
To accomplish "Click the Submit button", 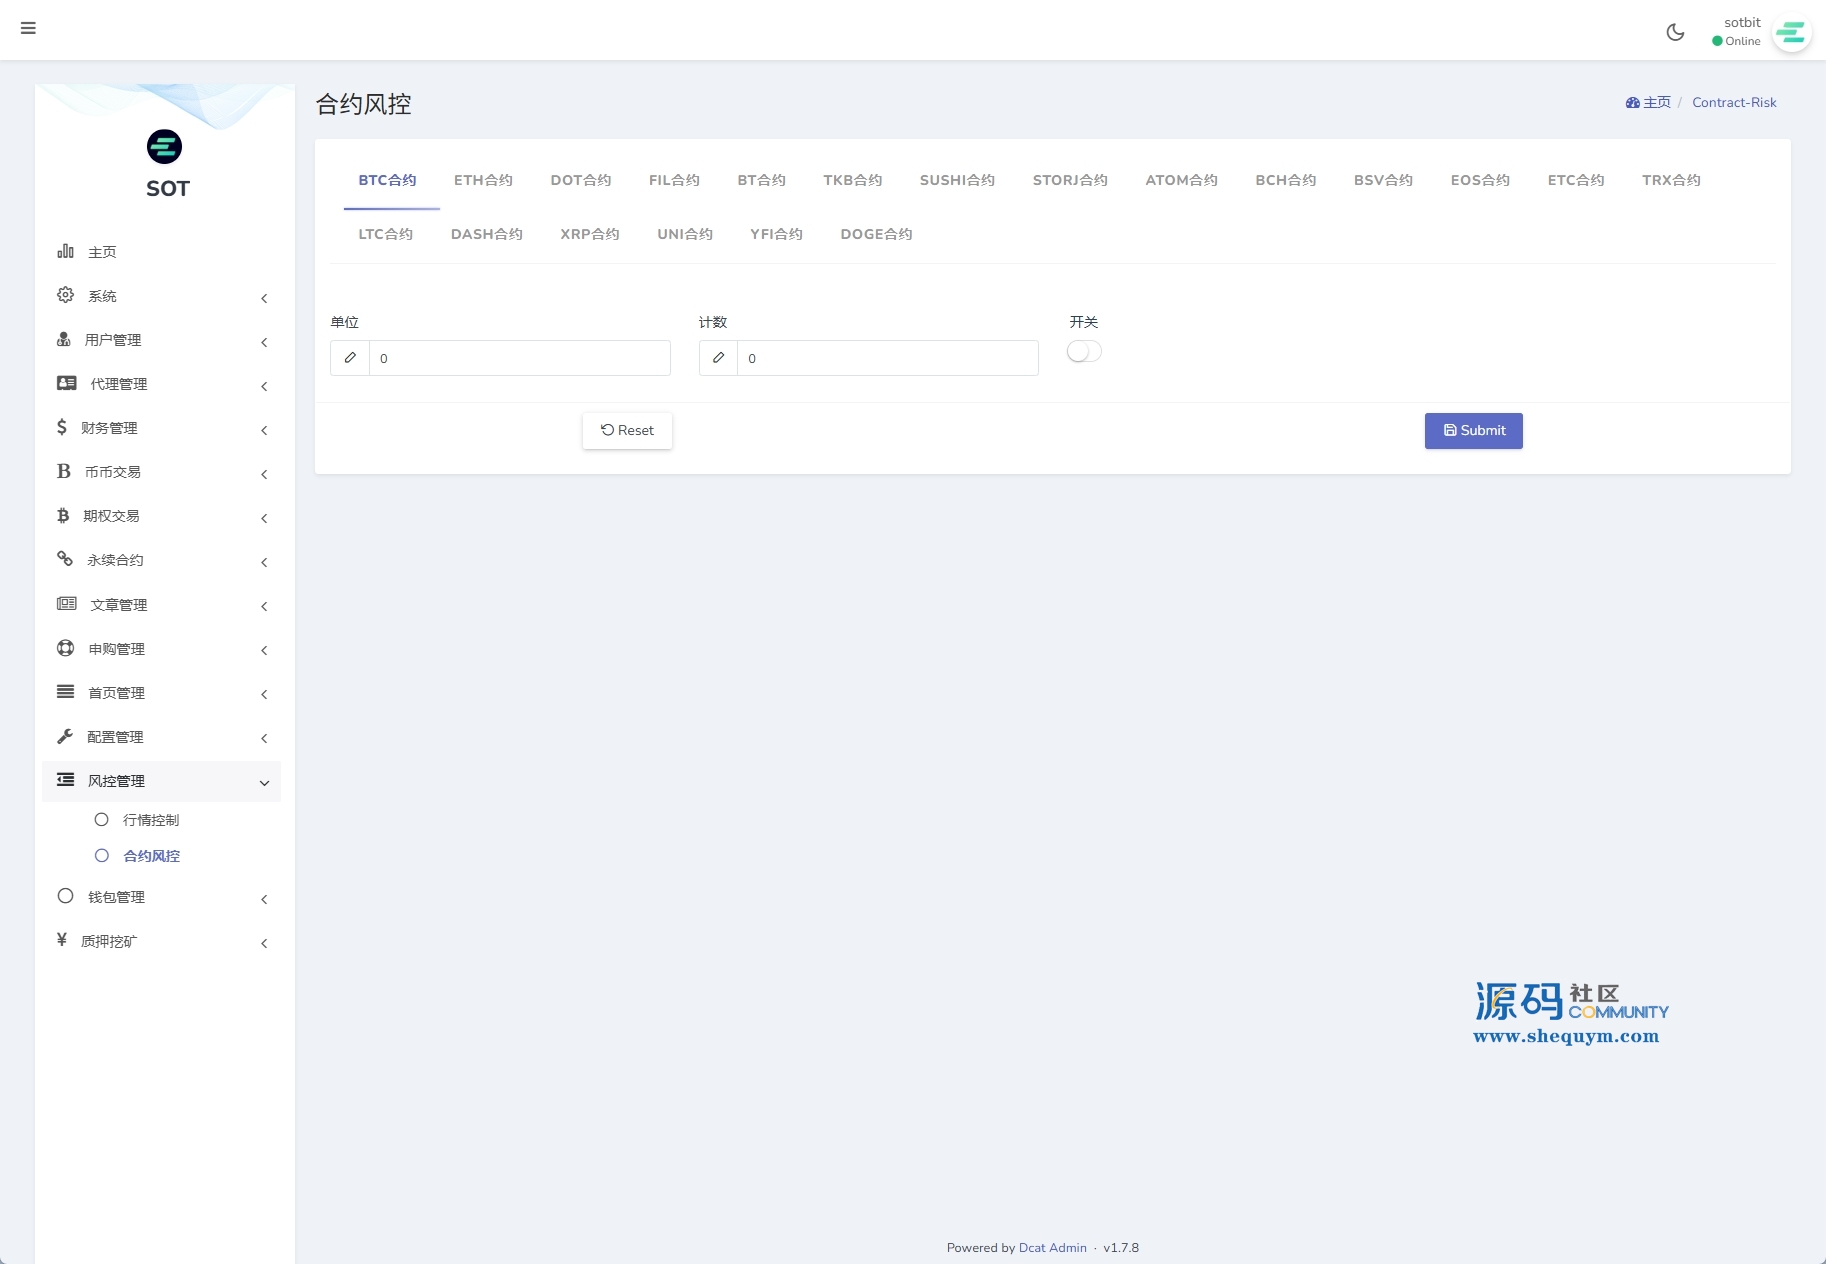I will (1473, 431).
